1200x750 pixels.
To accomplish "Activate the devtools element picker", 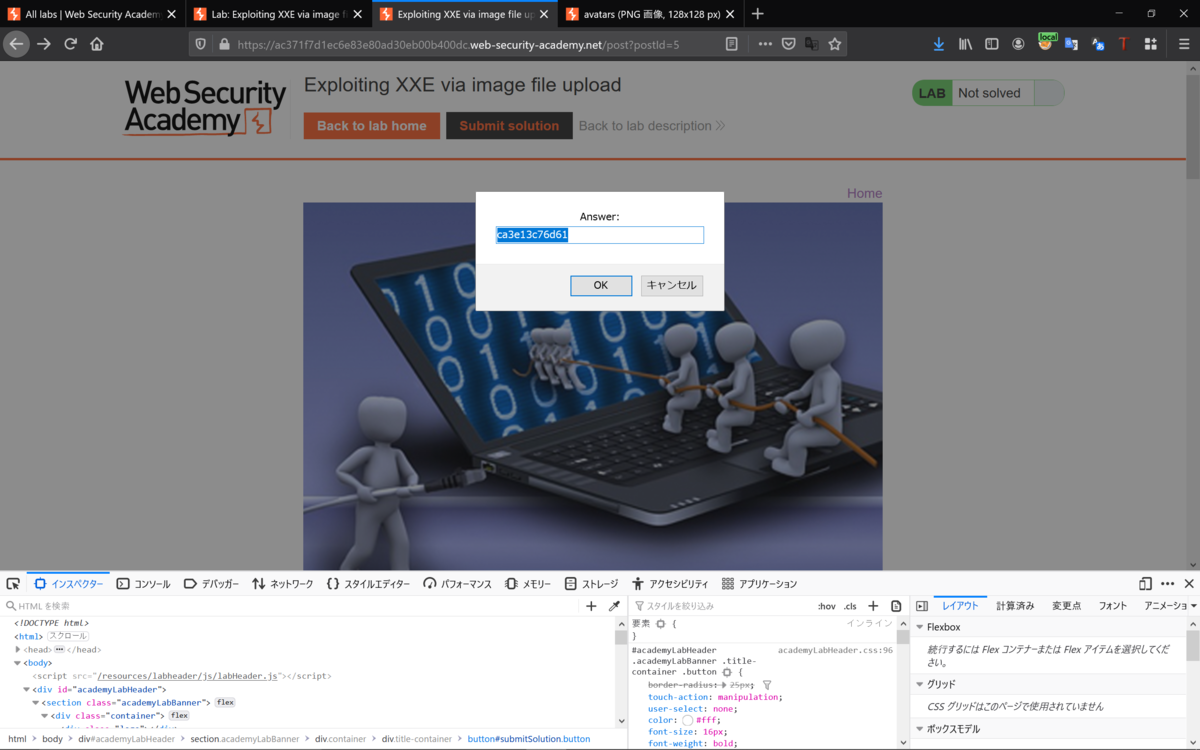I will [13, 584].
